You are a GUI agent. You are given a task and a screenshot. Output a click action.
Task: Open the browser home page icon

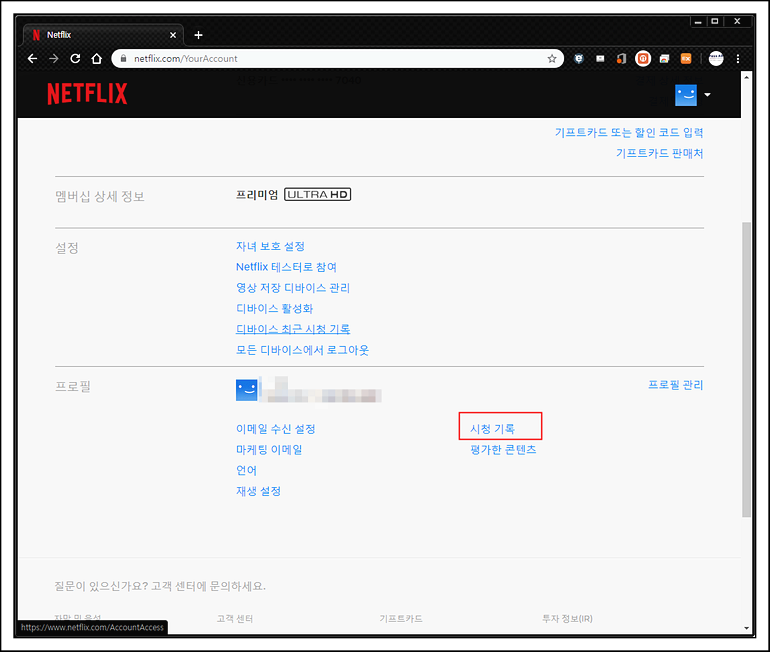[97, 58]
